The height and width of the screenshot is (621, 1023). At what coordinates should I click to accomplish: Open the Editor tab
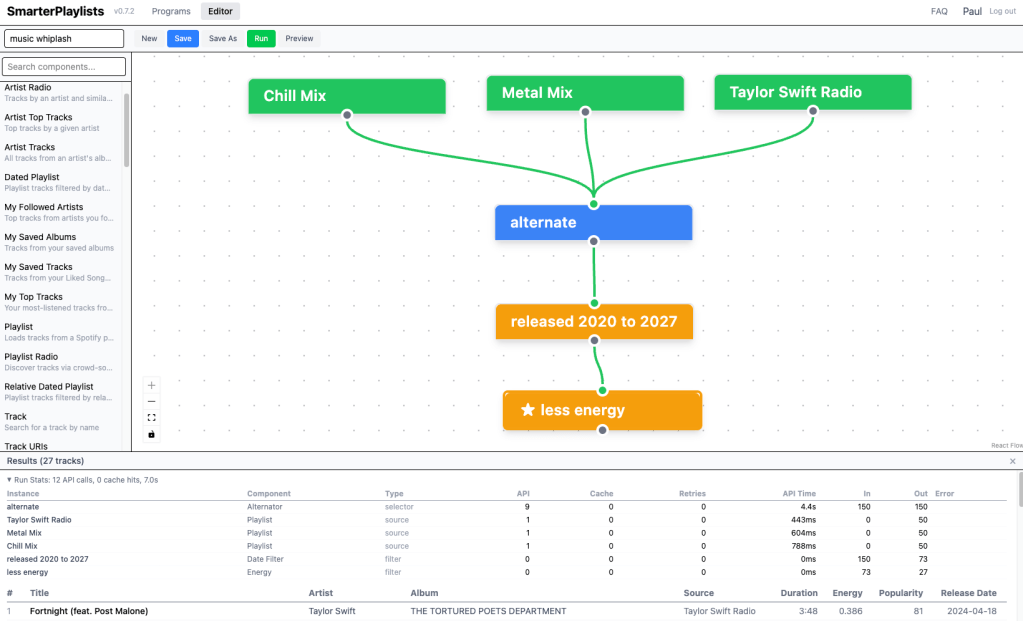click(220, 11)
